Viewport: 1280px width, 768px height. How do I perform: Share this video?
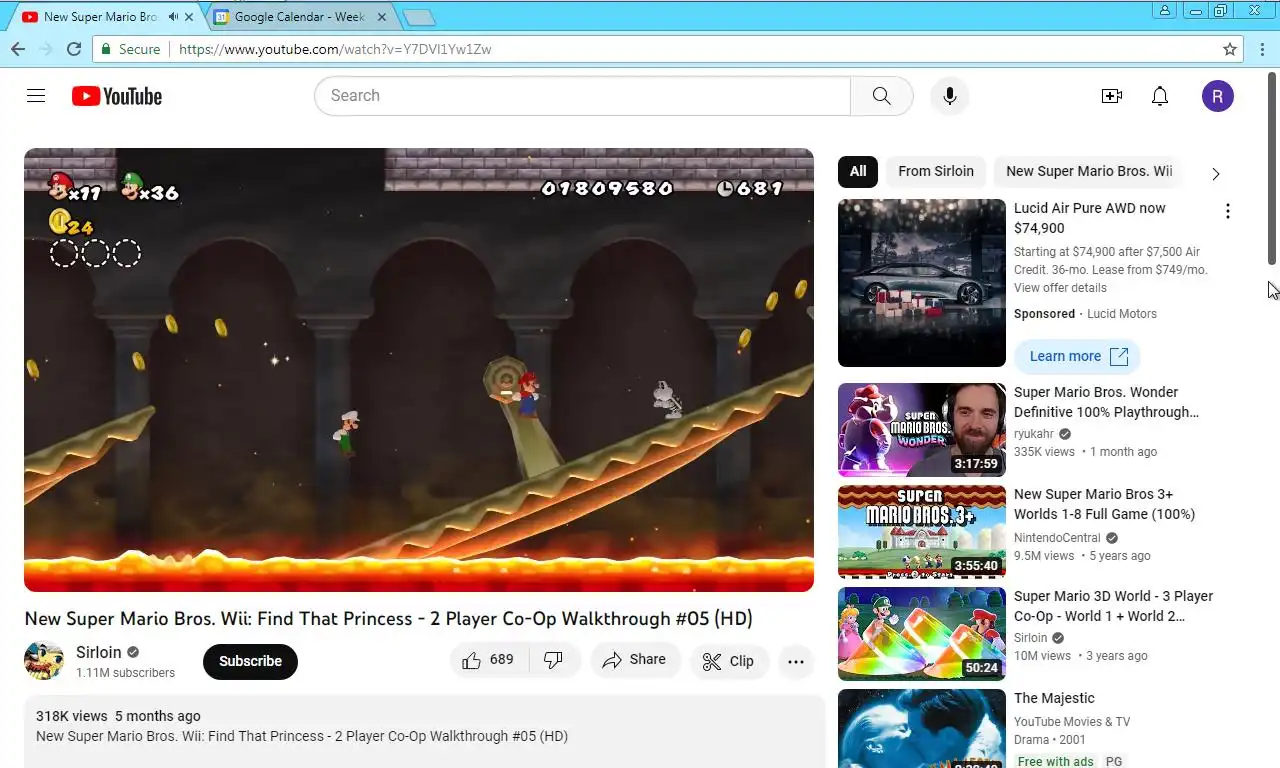[635, 660]
